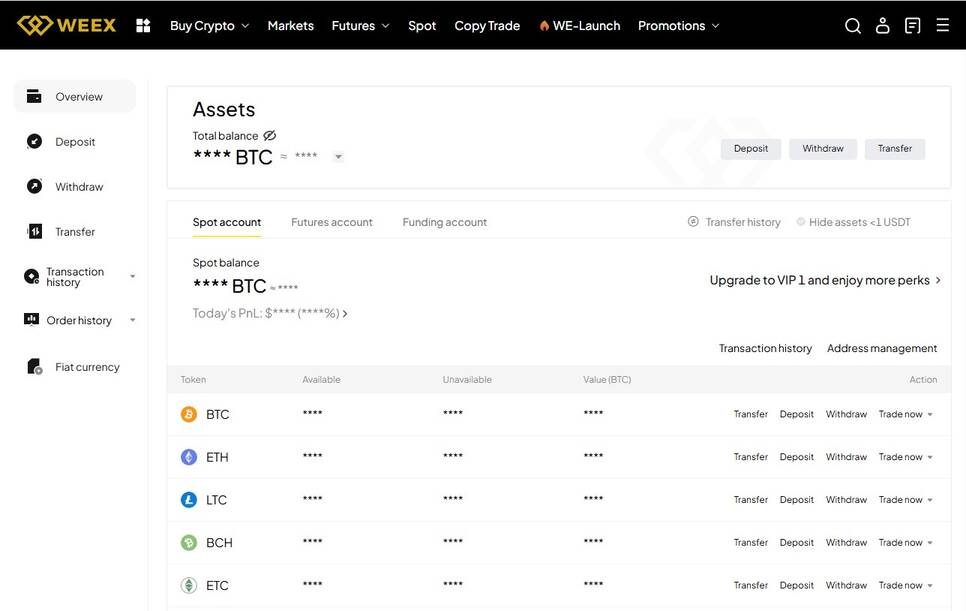
Task: Click the Fiat currency icon in sidebar
Action: (x=35, y=366)
